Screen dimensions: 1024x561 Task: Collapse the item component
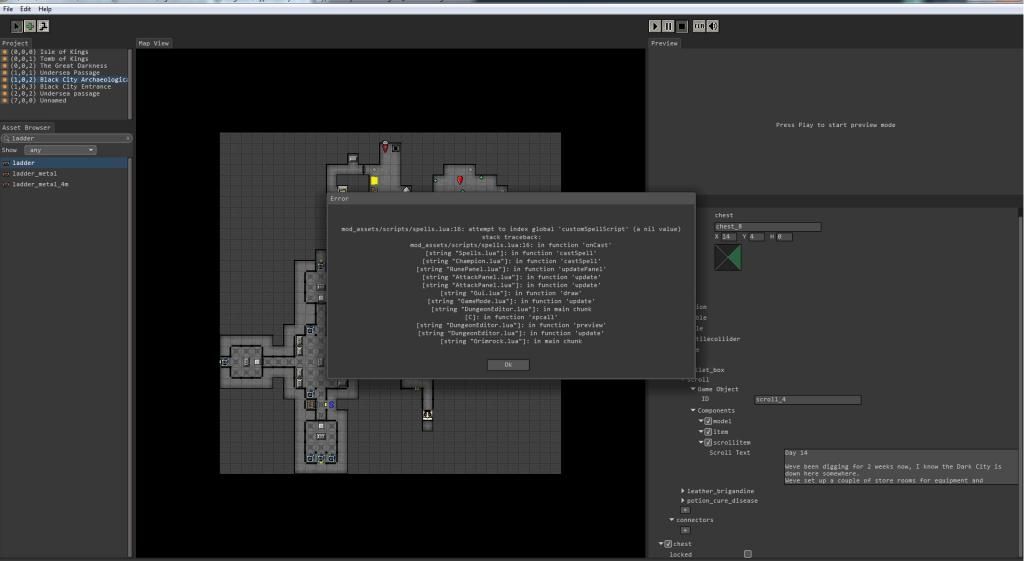pos(701,432)
